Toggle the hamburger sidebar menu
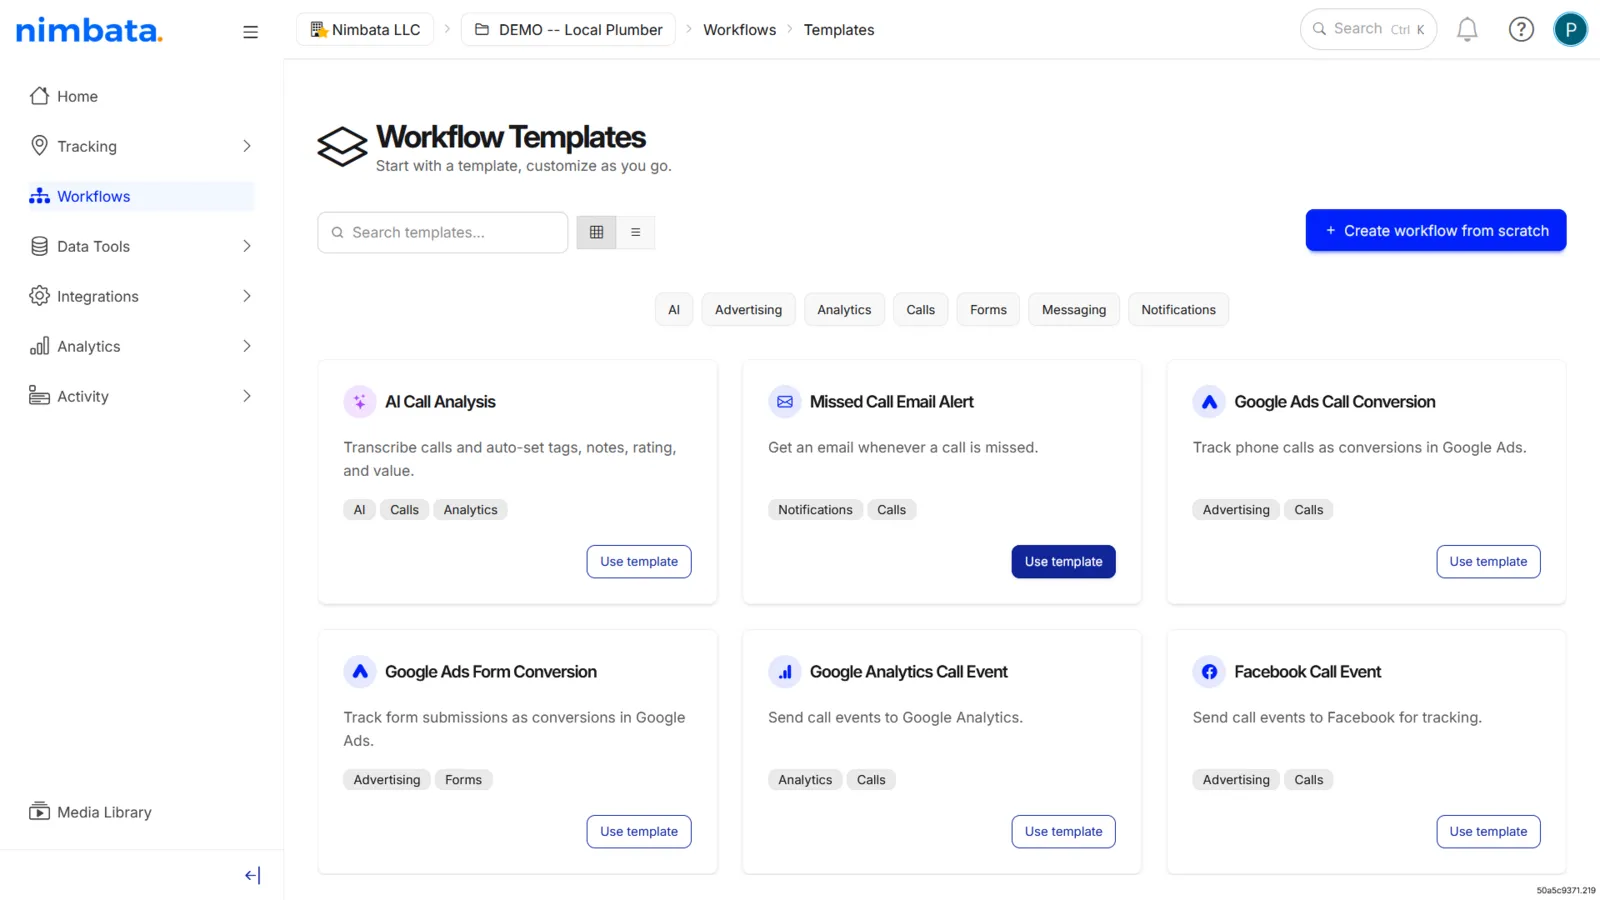This screenshot has width=1600, height=900. pyautogui.click(x=250, y=32)
